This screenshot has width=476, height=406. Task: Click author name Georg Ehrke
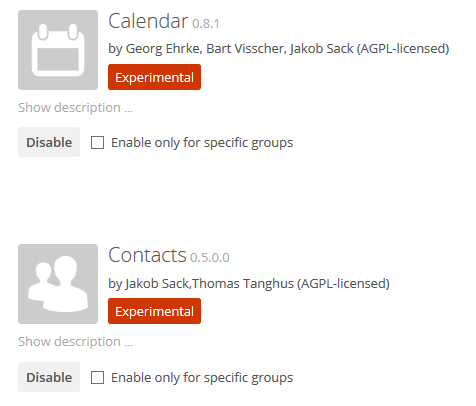tap(163, 49)
